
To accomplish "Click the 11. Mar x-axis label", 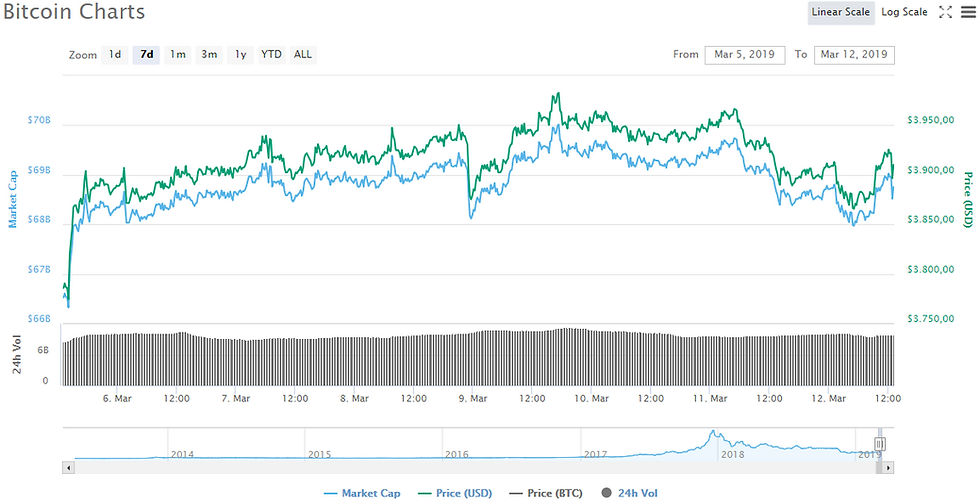I will click(710, 398).
